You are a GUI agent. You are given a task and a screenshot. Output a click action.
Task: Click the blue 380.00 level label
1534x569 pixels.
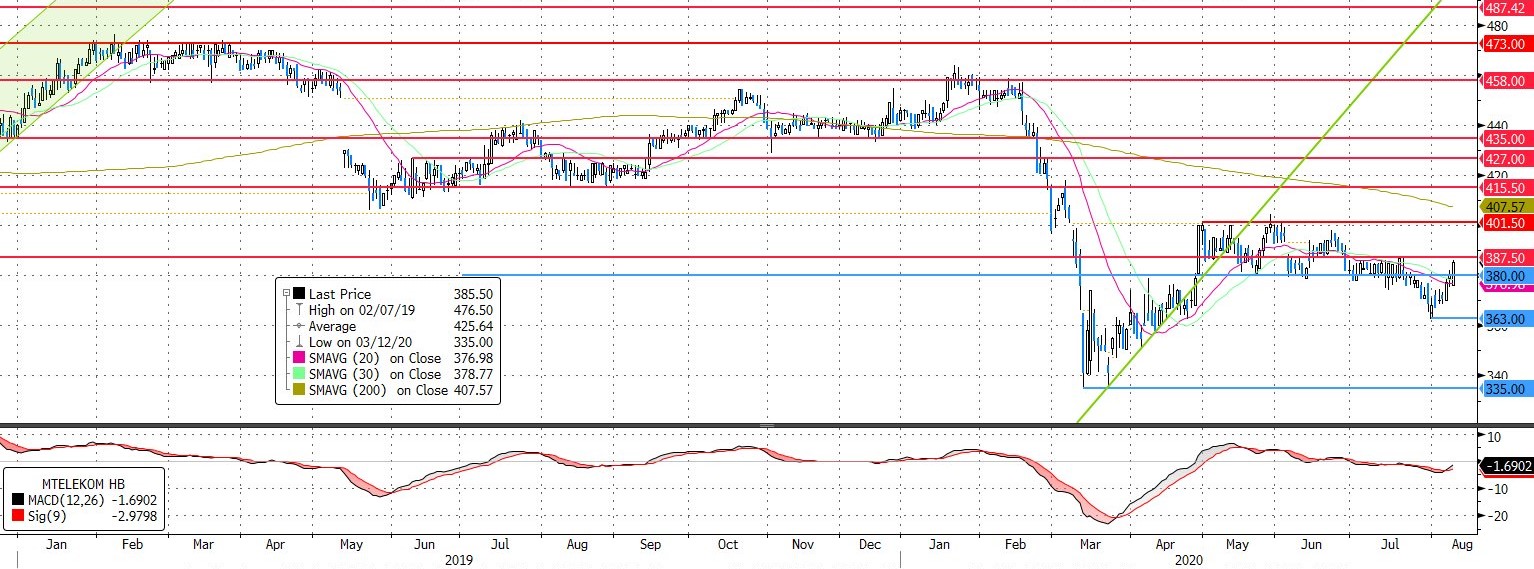coord(1506,275)
